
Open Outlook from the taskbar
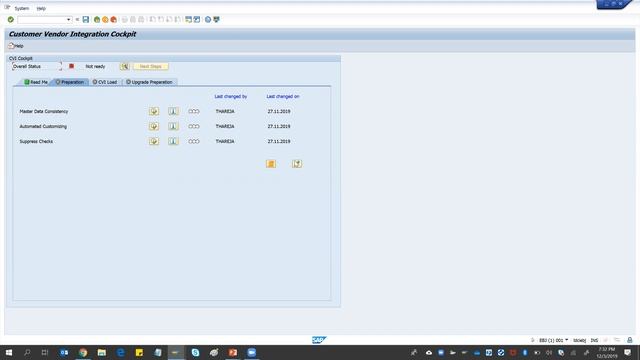tap(64, 352)
